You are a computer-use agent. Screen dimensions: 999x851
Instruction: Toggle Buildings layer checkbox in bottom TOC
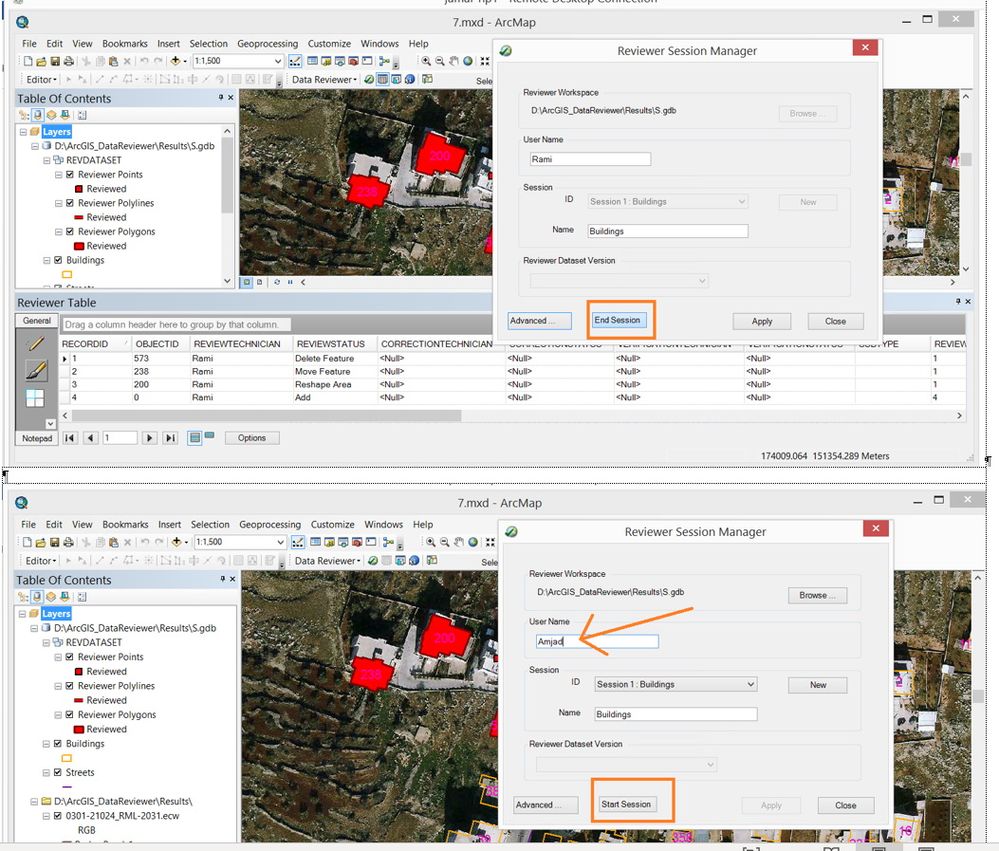(58, 743)
